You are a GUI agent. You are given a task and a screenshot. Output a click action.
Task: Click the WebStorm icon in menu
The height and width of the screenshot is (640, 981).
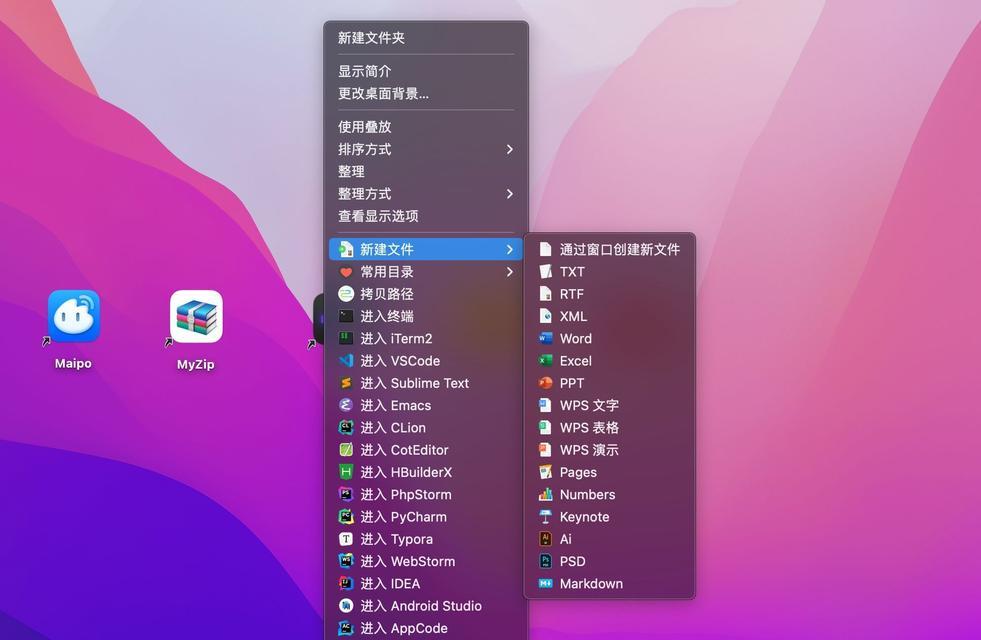coord(346,561)
